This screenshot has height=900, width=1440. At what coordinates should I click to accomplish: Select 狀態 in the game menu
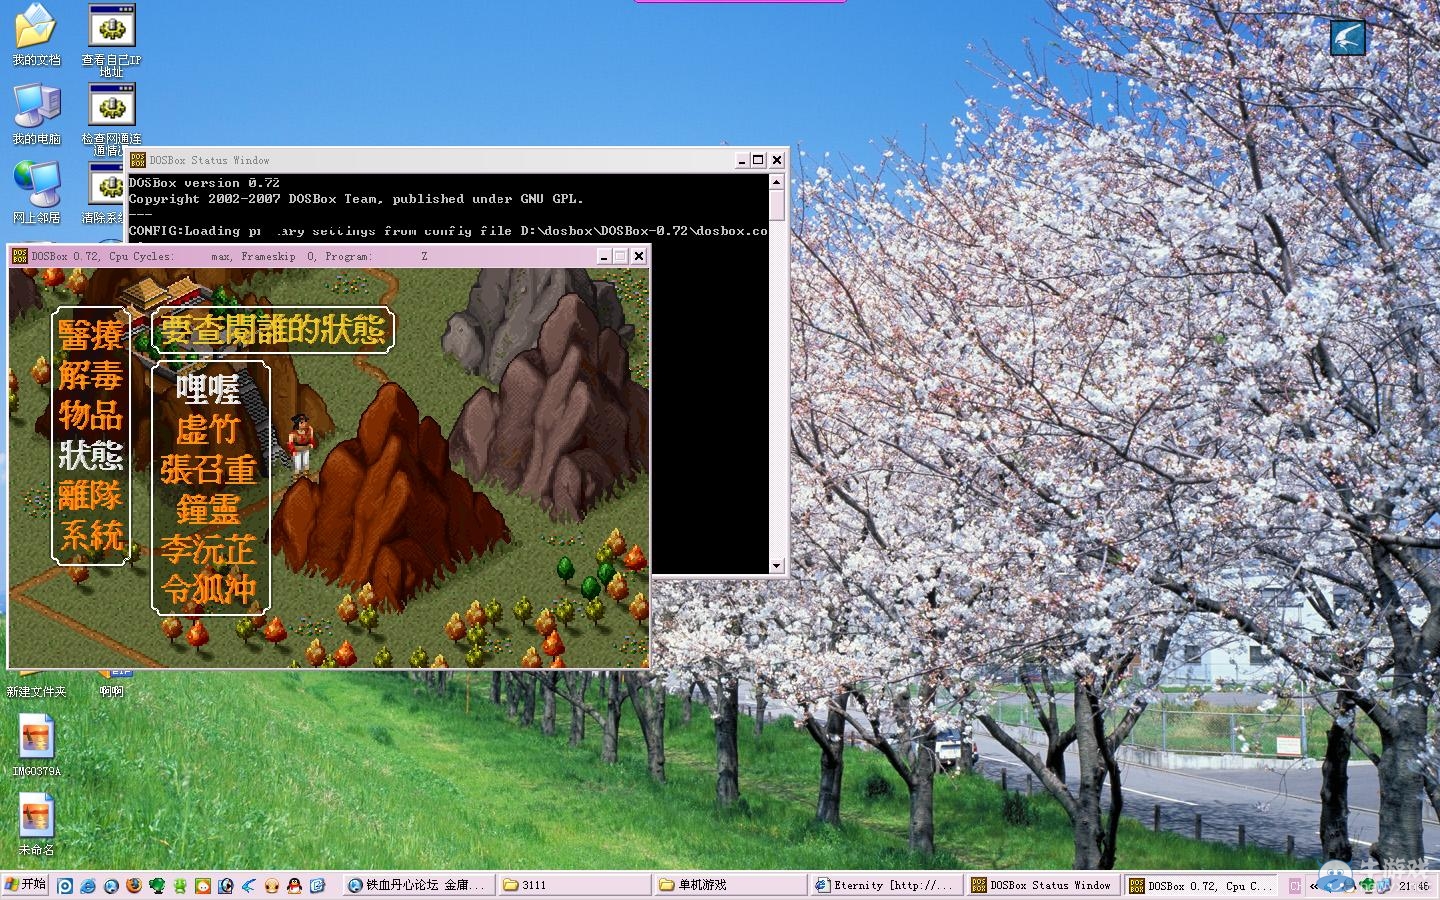click(x=91, y=456)
